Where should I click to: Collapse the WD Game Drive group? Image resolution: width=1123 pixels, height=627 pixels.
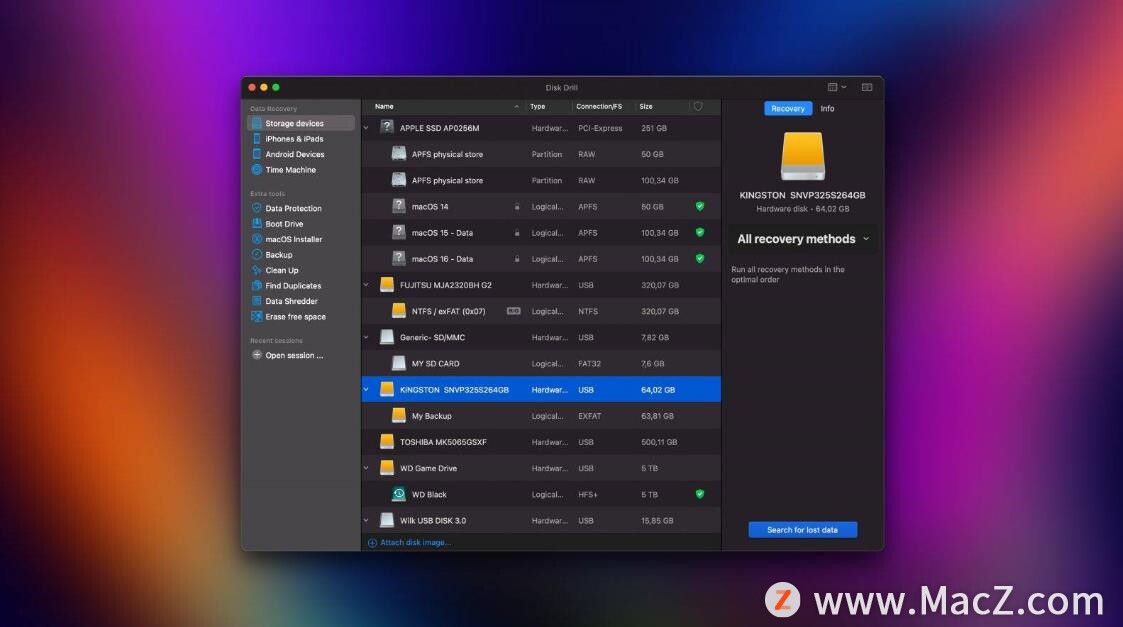pos(367,469)
